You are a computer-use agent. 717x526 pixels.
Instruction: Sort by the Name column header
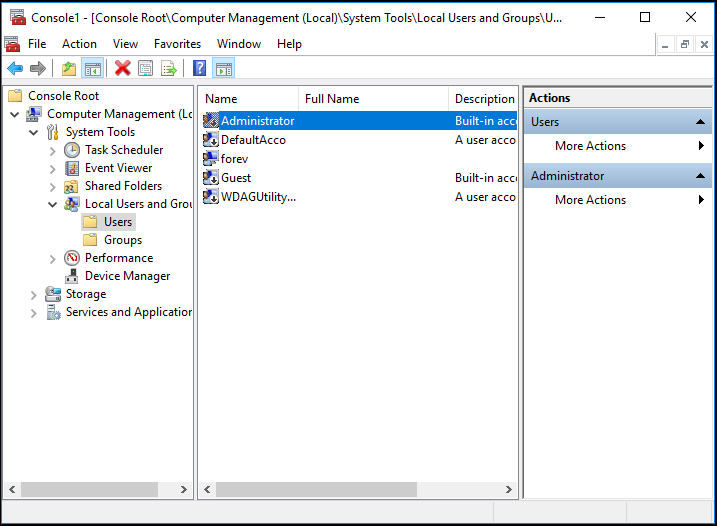(x=249, y=99)
